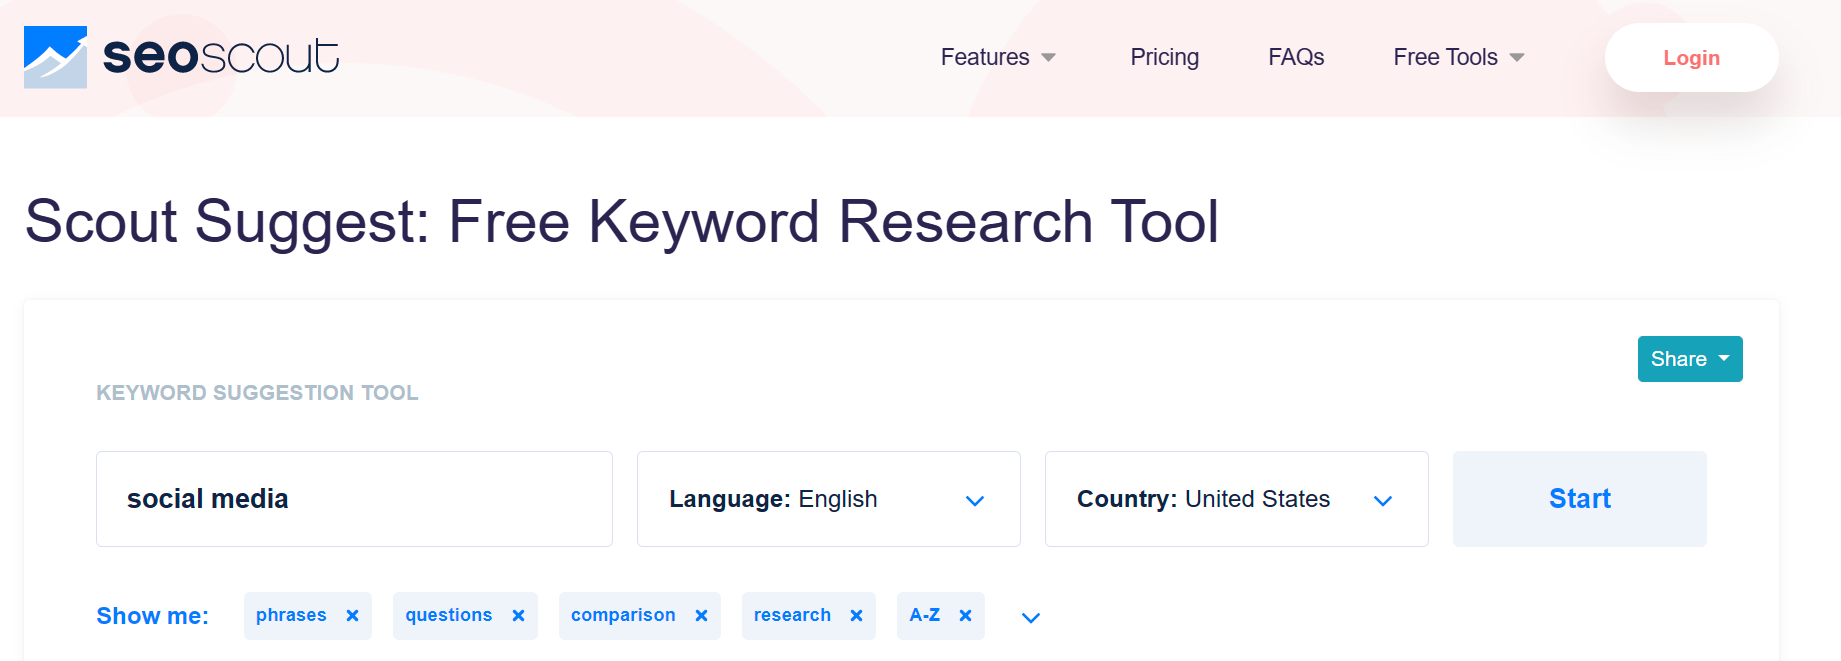This screenshot has width=1841, height=661.
Task: Go to the Pricing page
Action: tap(1164, 57)
